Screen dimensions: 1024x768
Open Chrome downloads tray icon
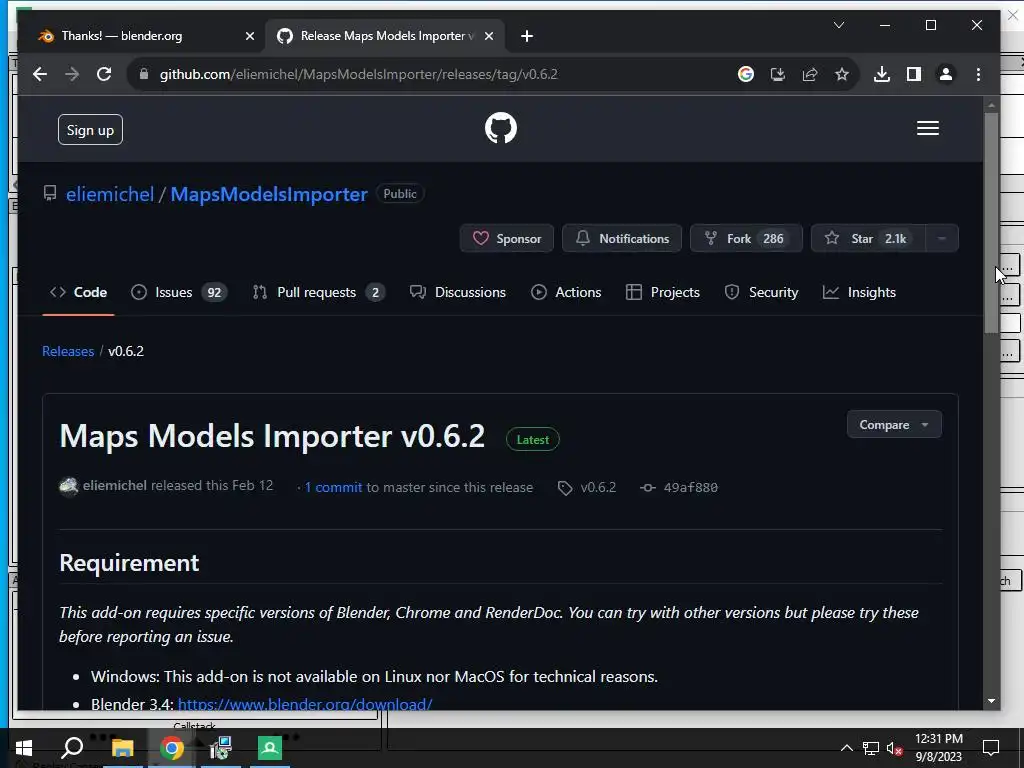coord(882,74)
